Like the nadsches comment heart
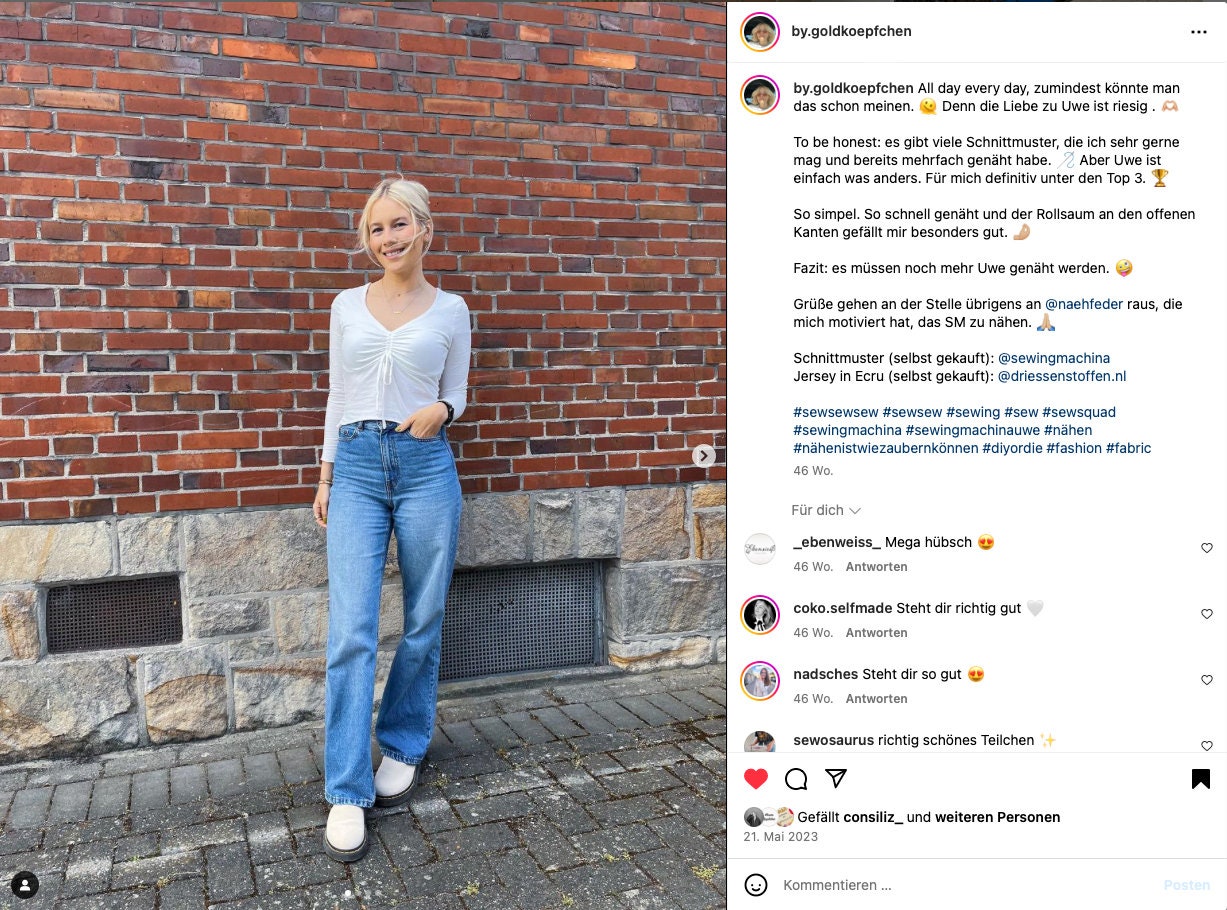 click(1206, 680)
